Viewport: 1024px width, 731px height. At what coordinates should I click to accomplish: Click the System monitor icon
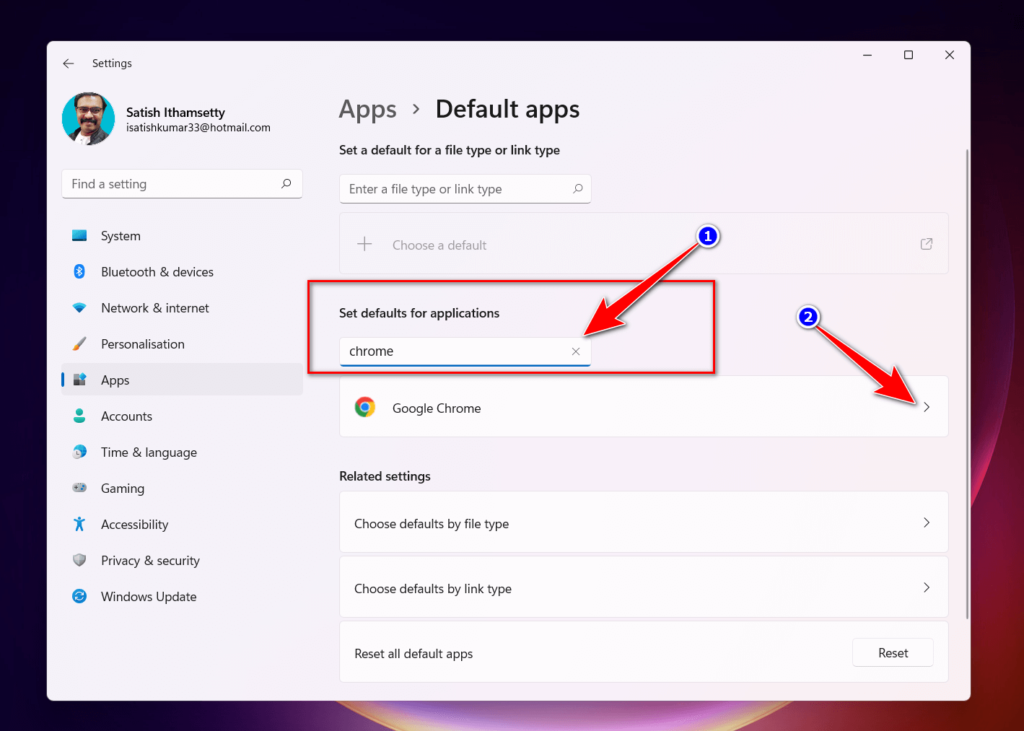pyautogui.click(x=80, y=235)
